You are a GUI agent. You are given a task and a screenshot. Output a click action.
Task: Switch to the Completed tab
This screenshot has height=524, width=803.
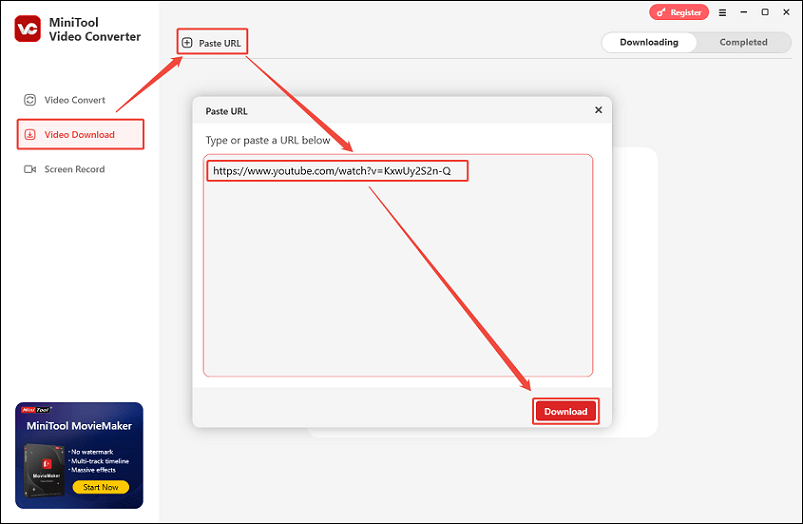pos(743,43)
